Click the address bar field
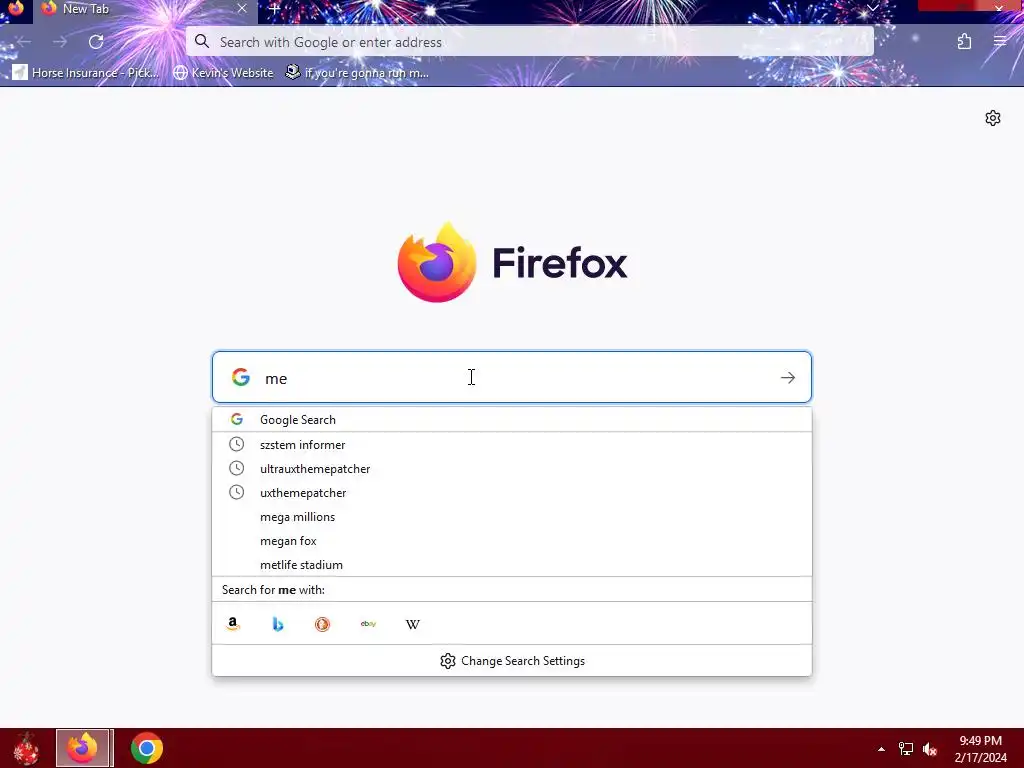The width and height of the screenshot is (1024, 768). tap(530, 42)
